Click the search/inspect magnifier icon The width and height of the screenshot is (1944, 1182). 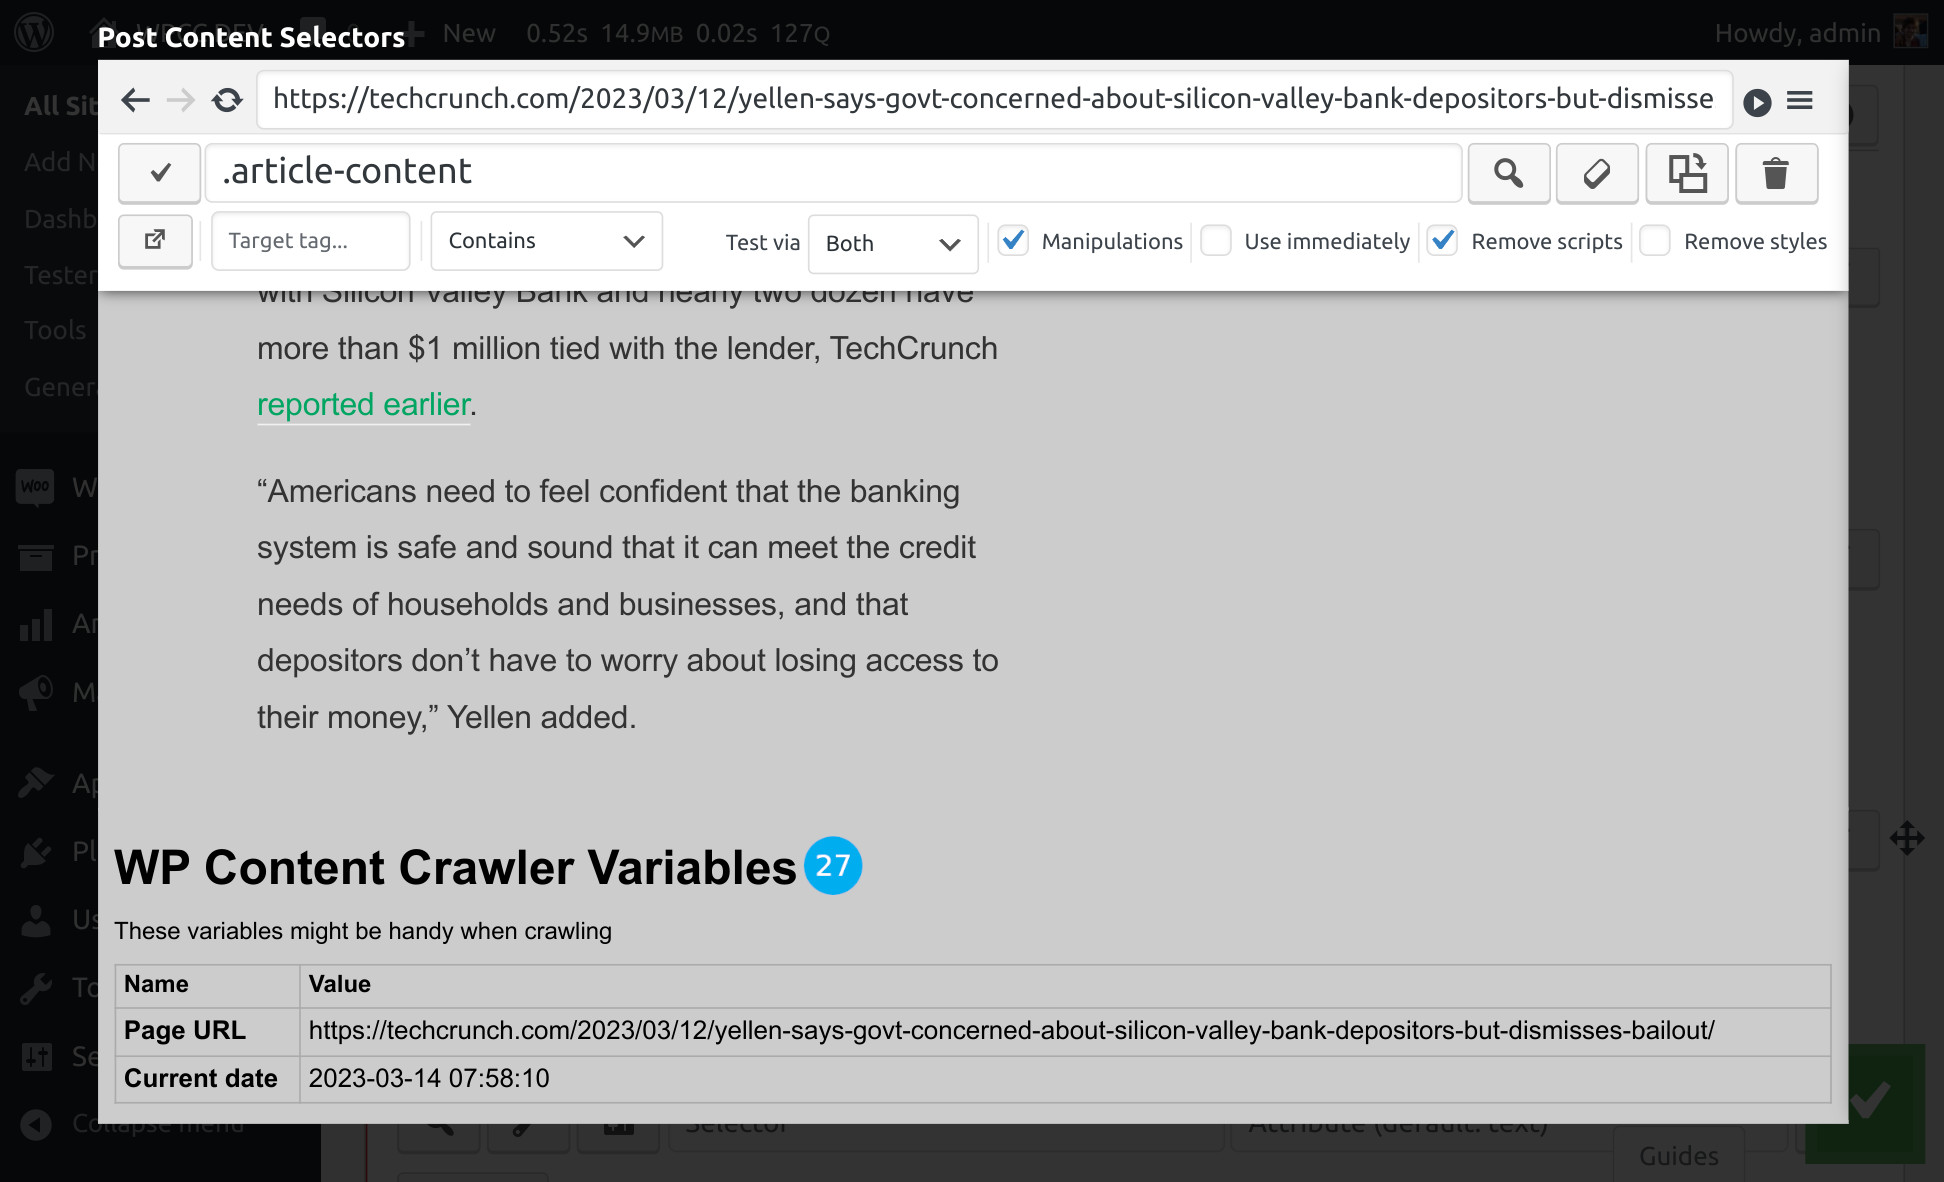click(x=1508, y=172)
